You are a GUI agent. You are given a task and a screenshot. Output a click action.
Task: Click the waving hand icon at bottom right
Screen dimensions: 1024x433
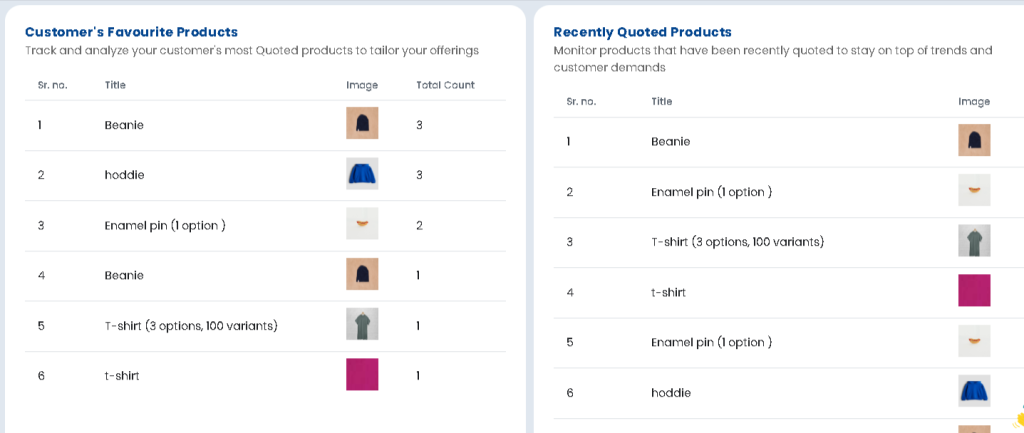[x=1019, y=418]
